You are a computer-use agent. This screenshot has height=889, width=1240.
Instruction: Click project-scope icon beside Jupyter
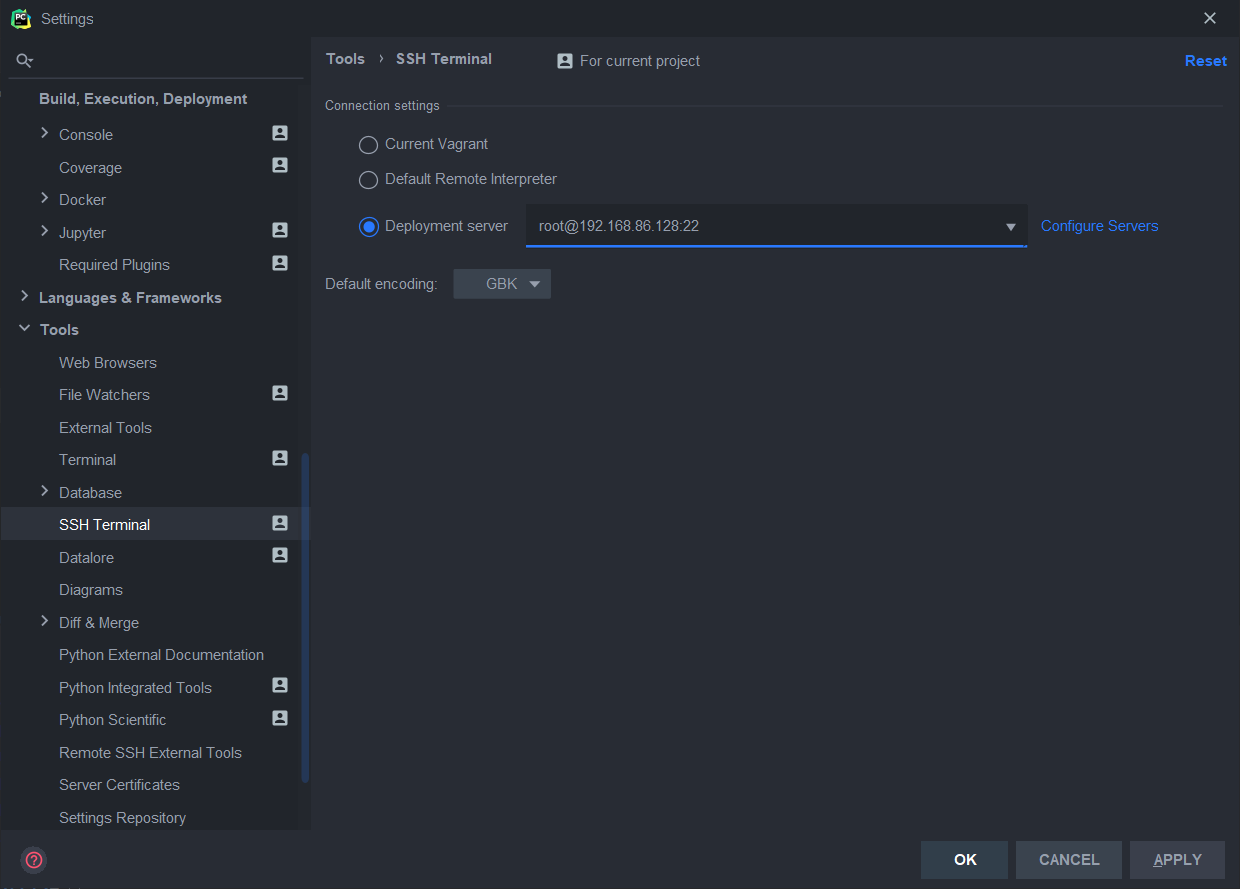(280, 230)
